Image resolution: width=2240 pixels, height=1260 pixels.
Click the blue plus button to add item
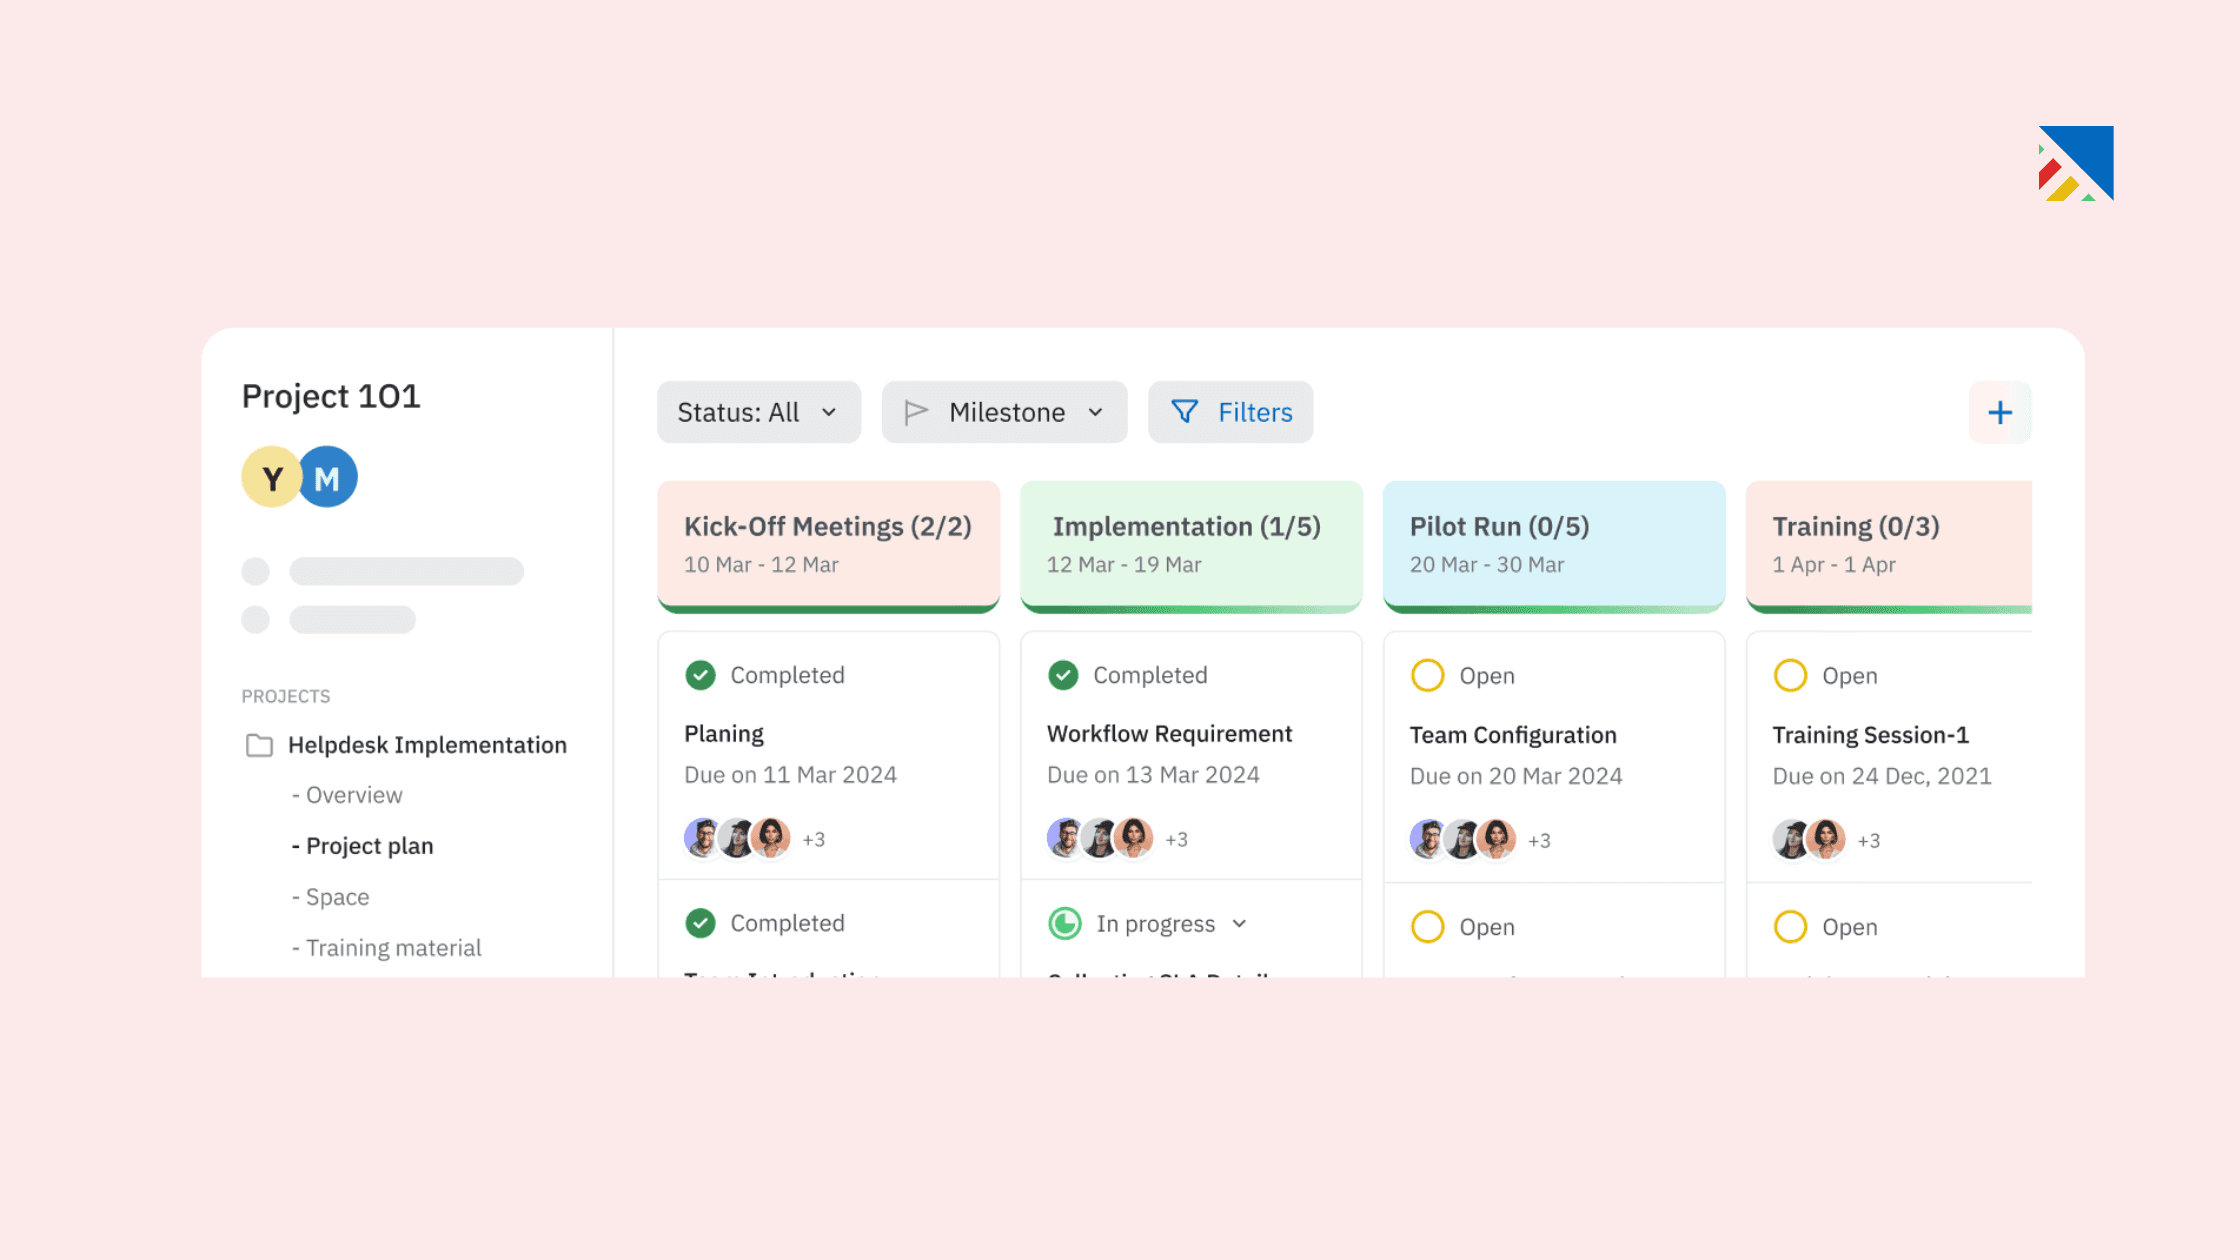click(x=1999, y=411)
